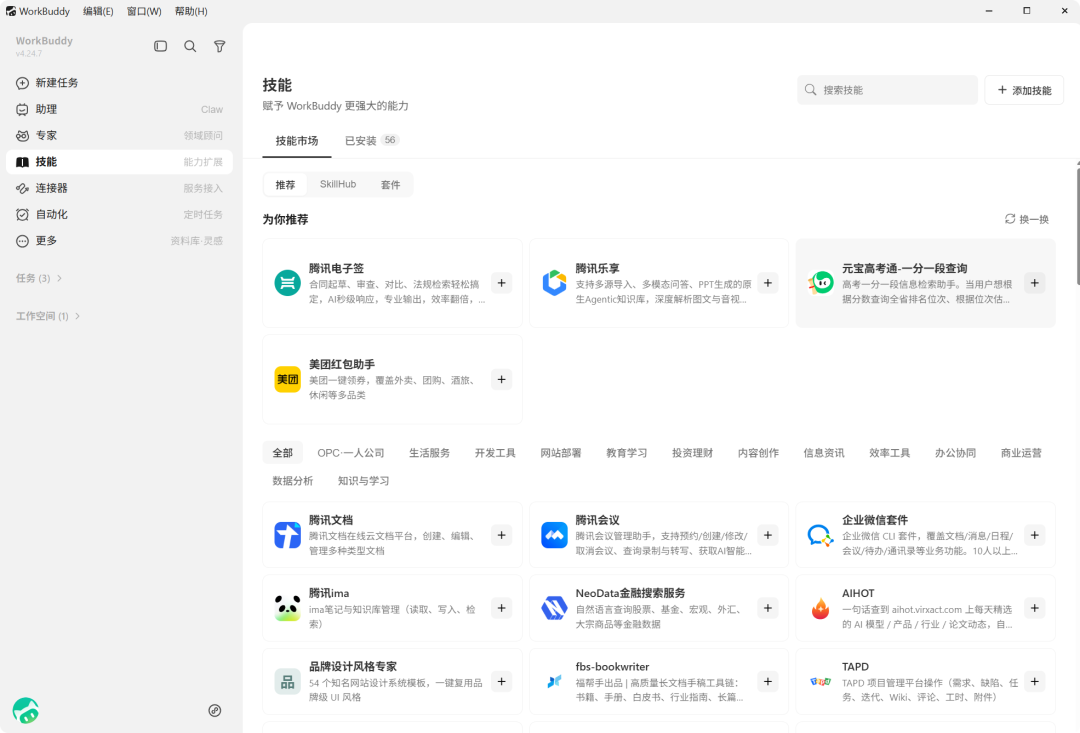Image resolution: width=1080 pixels, height=733 pixels.
Task: Add the 腾讯会议 skill with plus icon
Action: 768,535
